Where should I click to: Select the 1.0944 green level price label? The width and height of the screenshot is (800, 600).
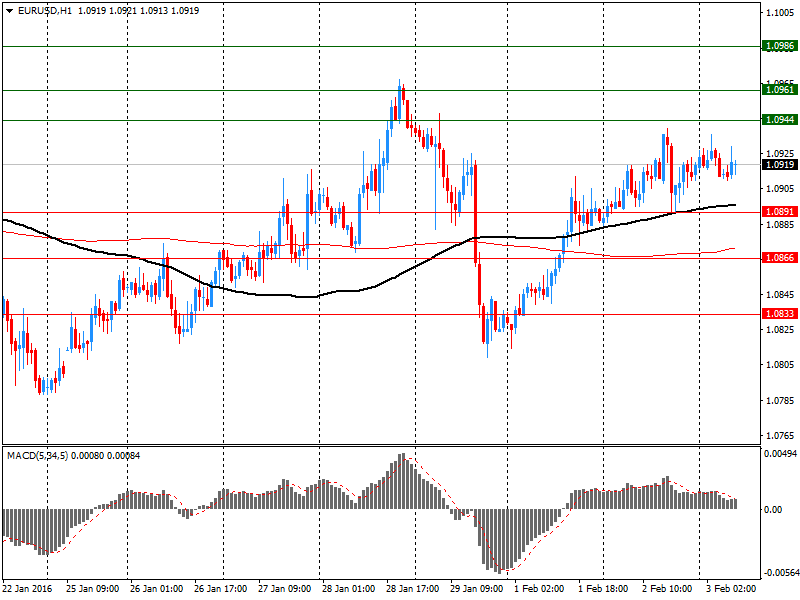(780, 120)
